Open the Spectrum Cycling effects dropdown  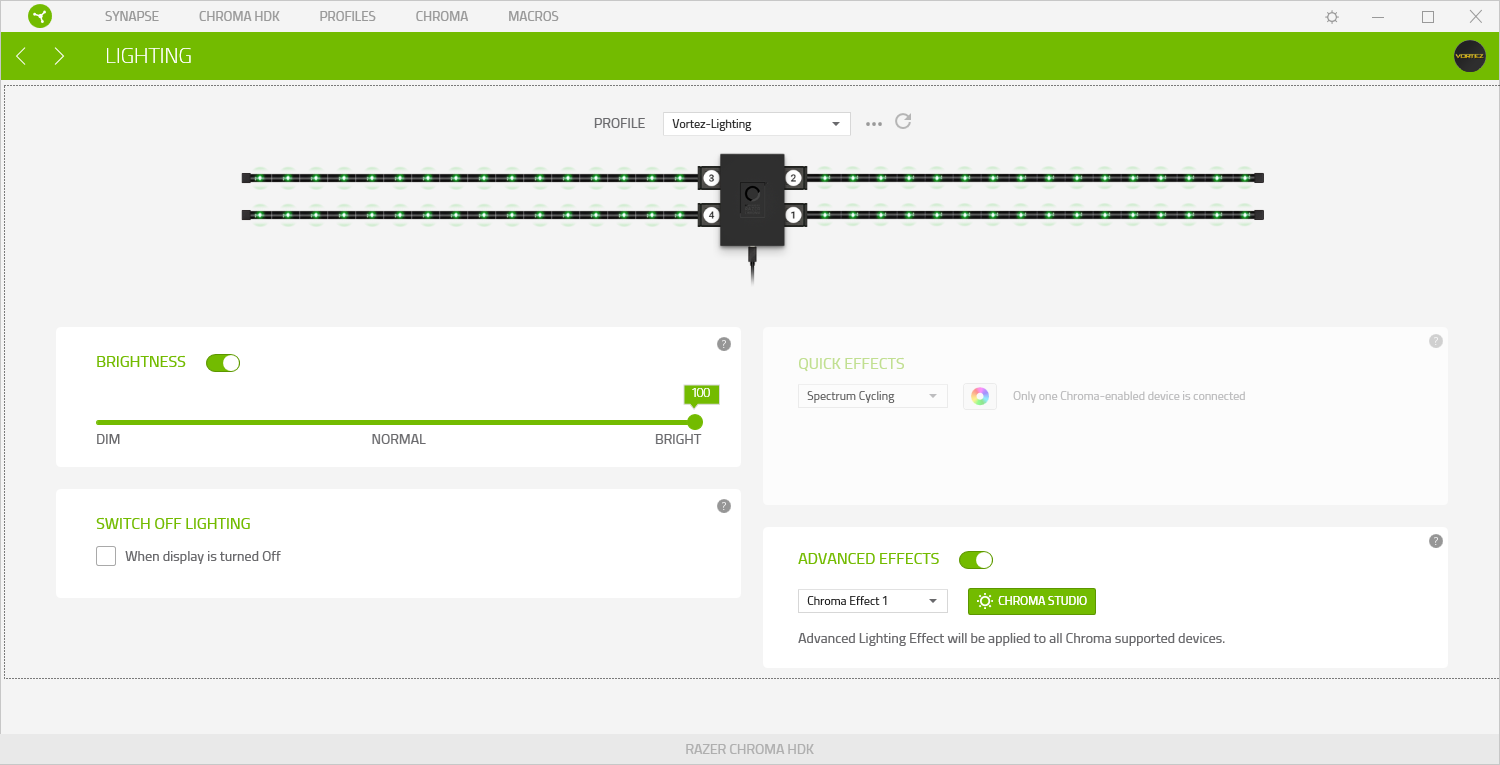872,396
